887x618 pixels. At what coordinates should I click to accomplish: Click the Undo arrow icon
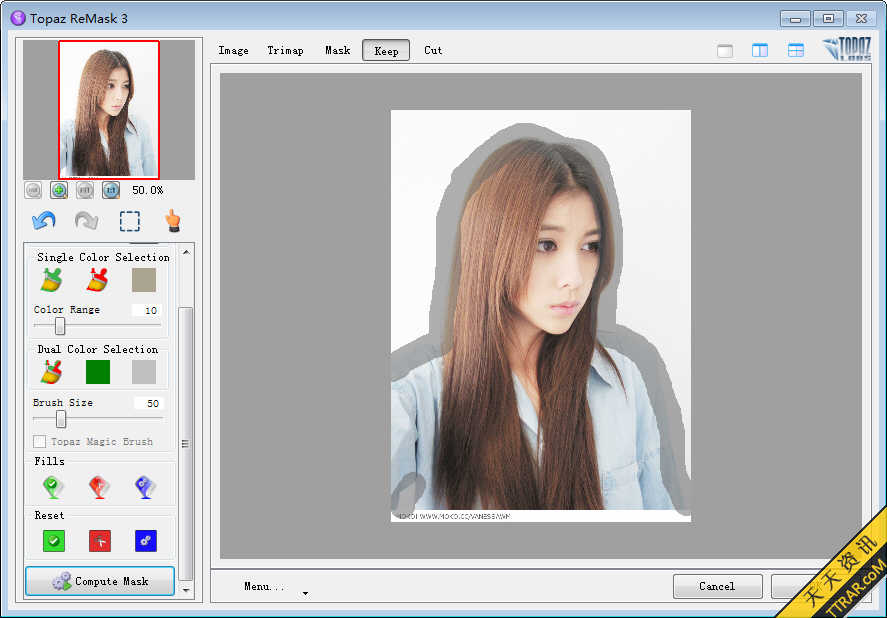point(44,221)
